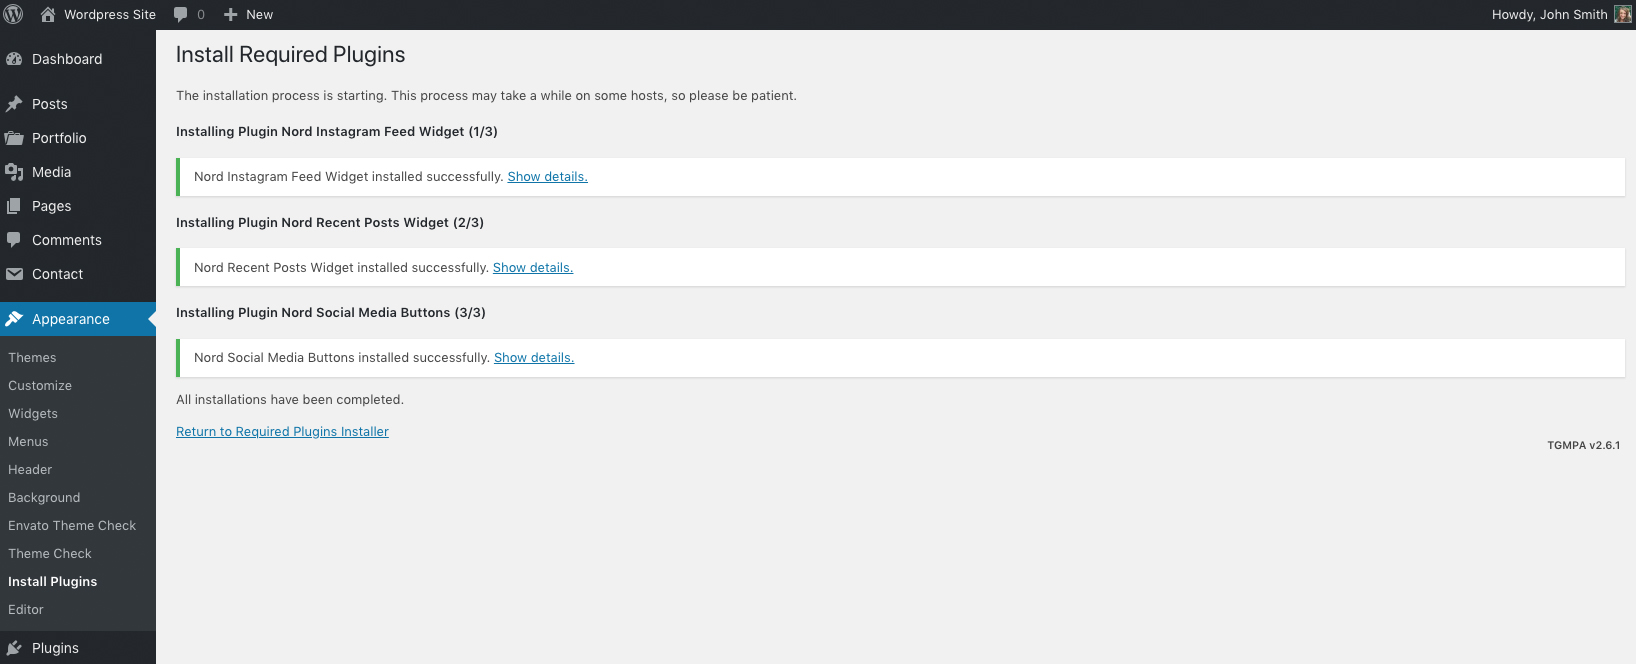Open the Howdy, John Smith account menu
The width and height of the screenshot is (1636, 664).
click(1549, 14)
